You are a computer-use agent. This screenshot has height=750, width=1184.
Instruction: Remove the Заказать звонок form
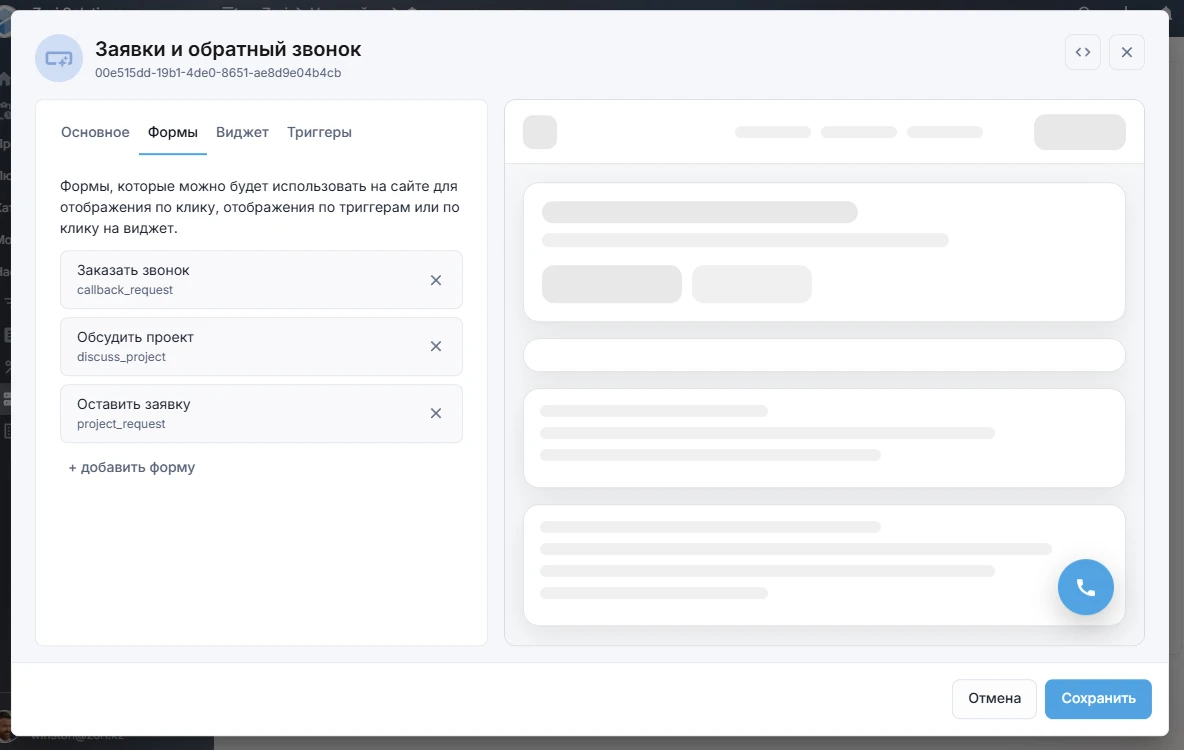(x=436, y=280)
